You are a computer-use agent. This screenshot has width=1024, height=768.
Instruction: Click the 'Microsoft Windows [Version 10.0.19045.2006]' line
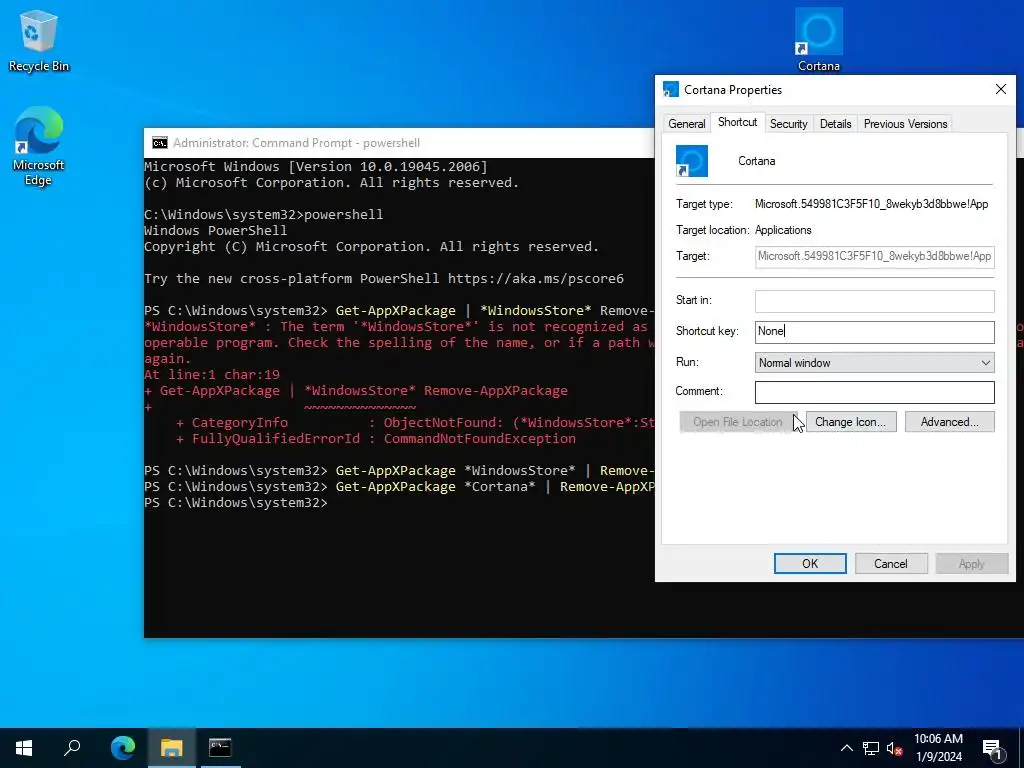pyautogui.click(x=315, y=167)
